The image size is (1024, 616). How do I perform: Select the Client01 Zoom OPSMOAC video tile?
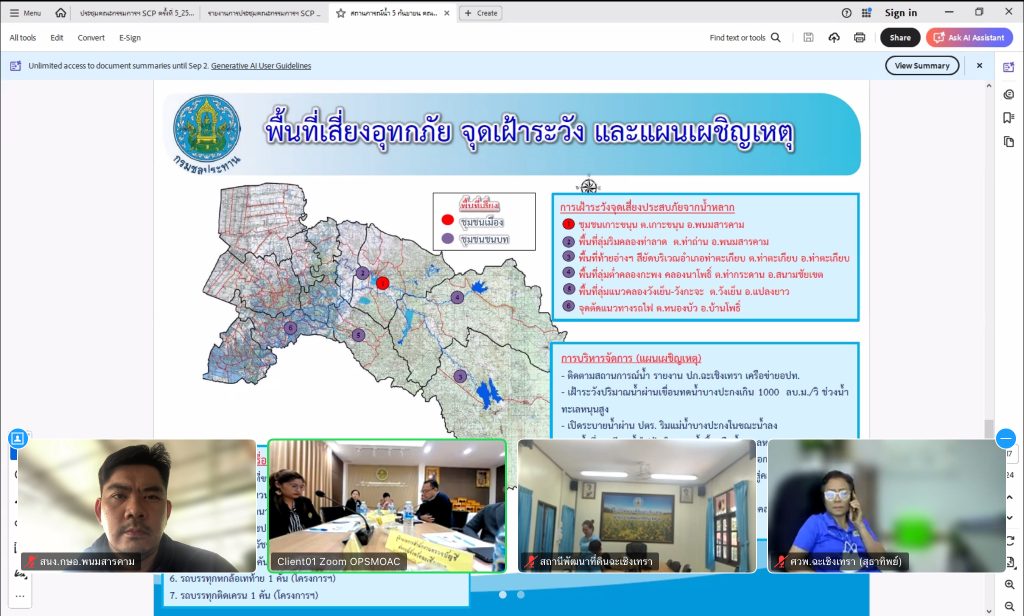click(387, 506)
